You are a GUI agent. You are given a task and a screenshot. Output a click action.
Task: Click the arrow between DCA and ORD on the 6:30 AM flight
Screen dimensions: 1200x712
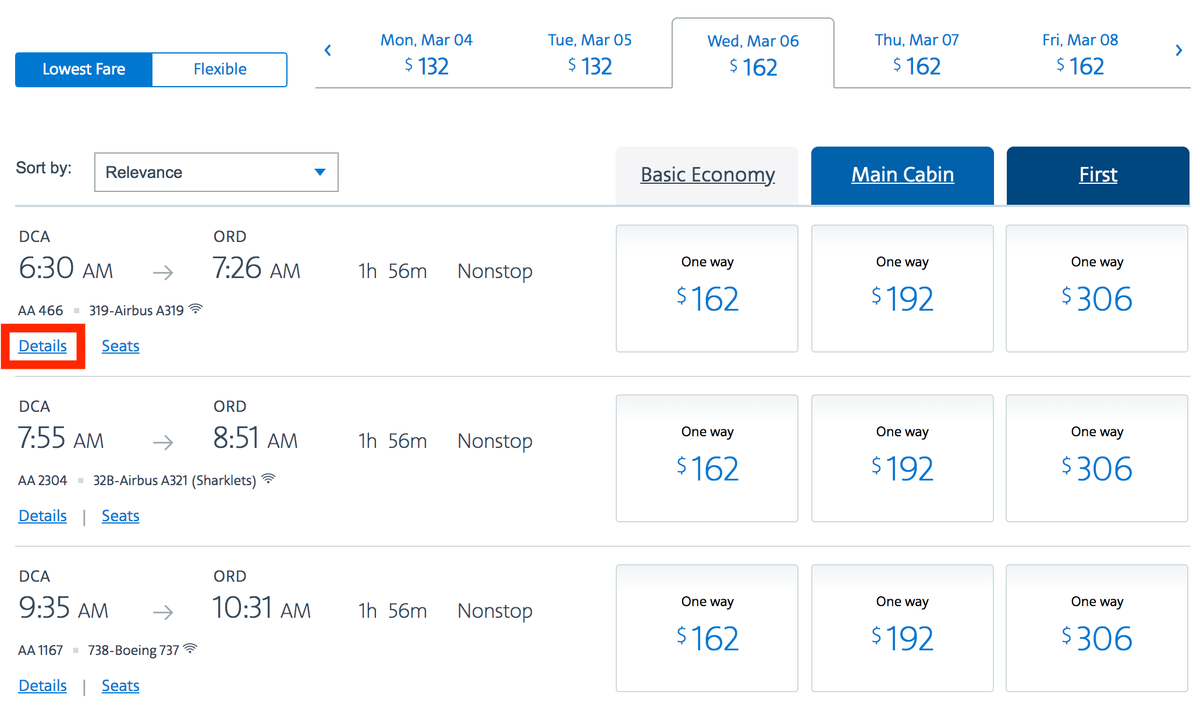tap(162, 271)
